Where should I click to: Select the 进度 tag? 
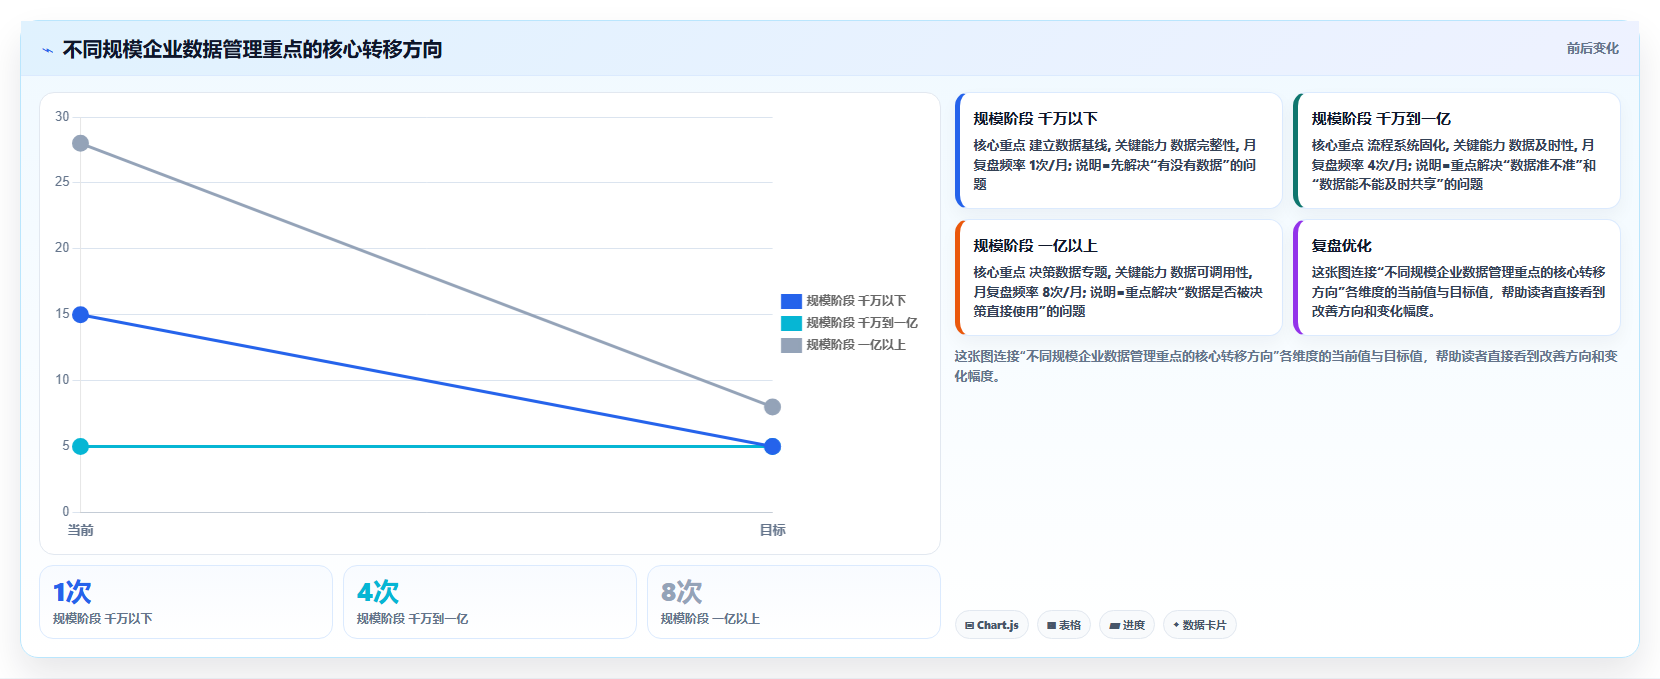(x=1127, y=625)
